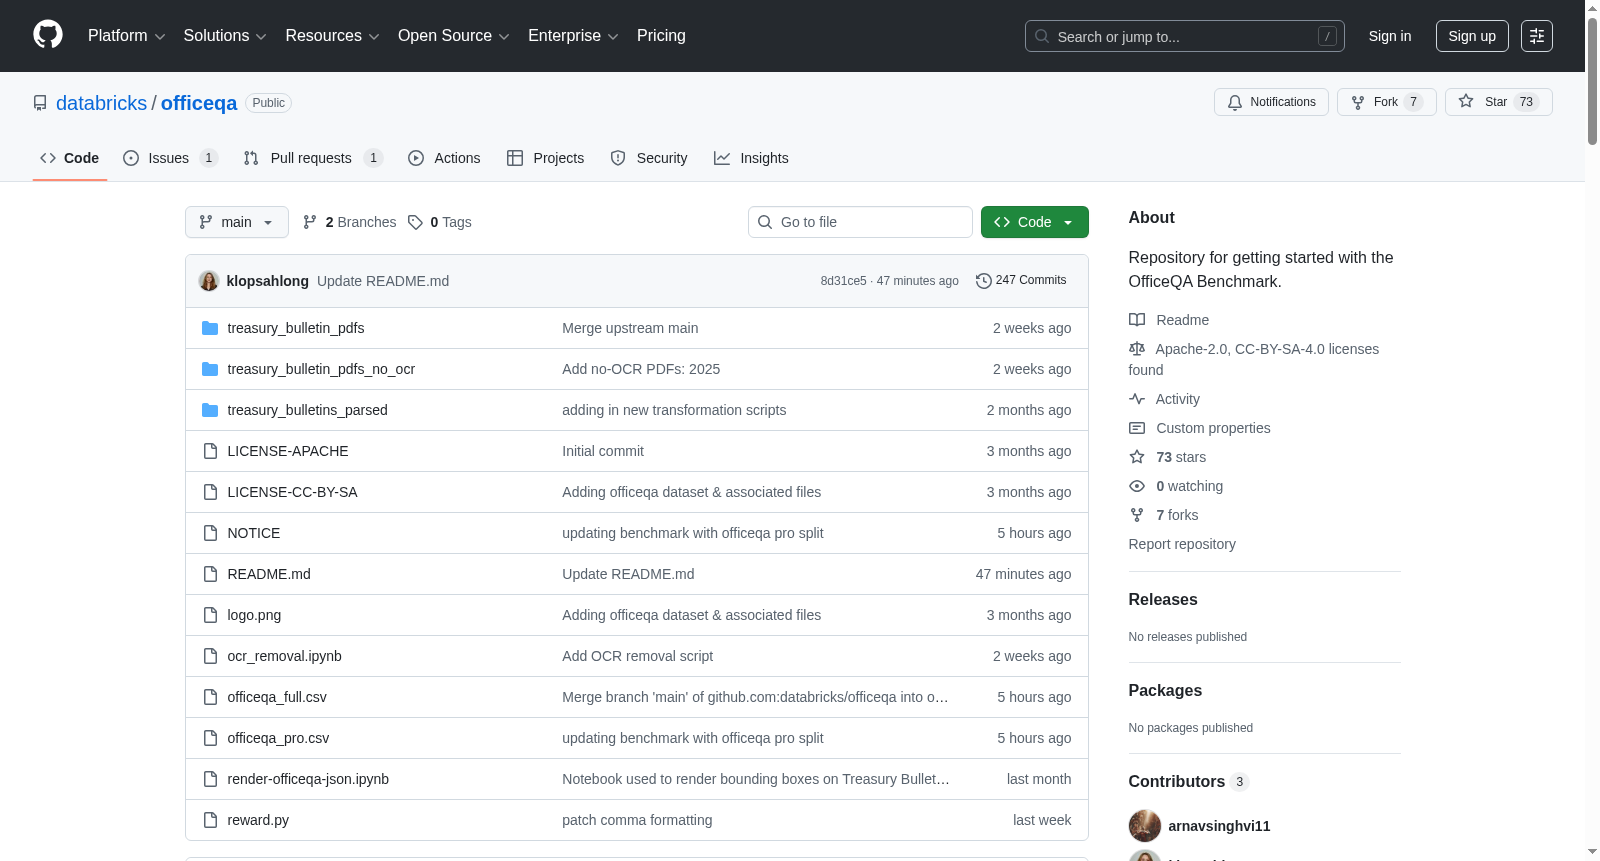Open the Pricing page link

tap(661, 36)
